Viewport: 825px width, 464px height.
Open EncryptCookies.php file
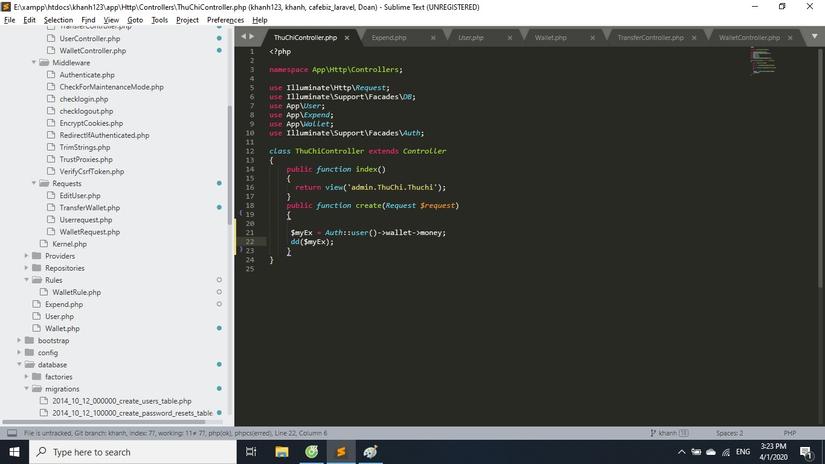pyautogui.click(x=91, y=123)
